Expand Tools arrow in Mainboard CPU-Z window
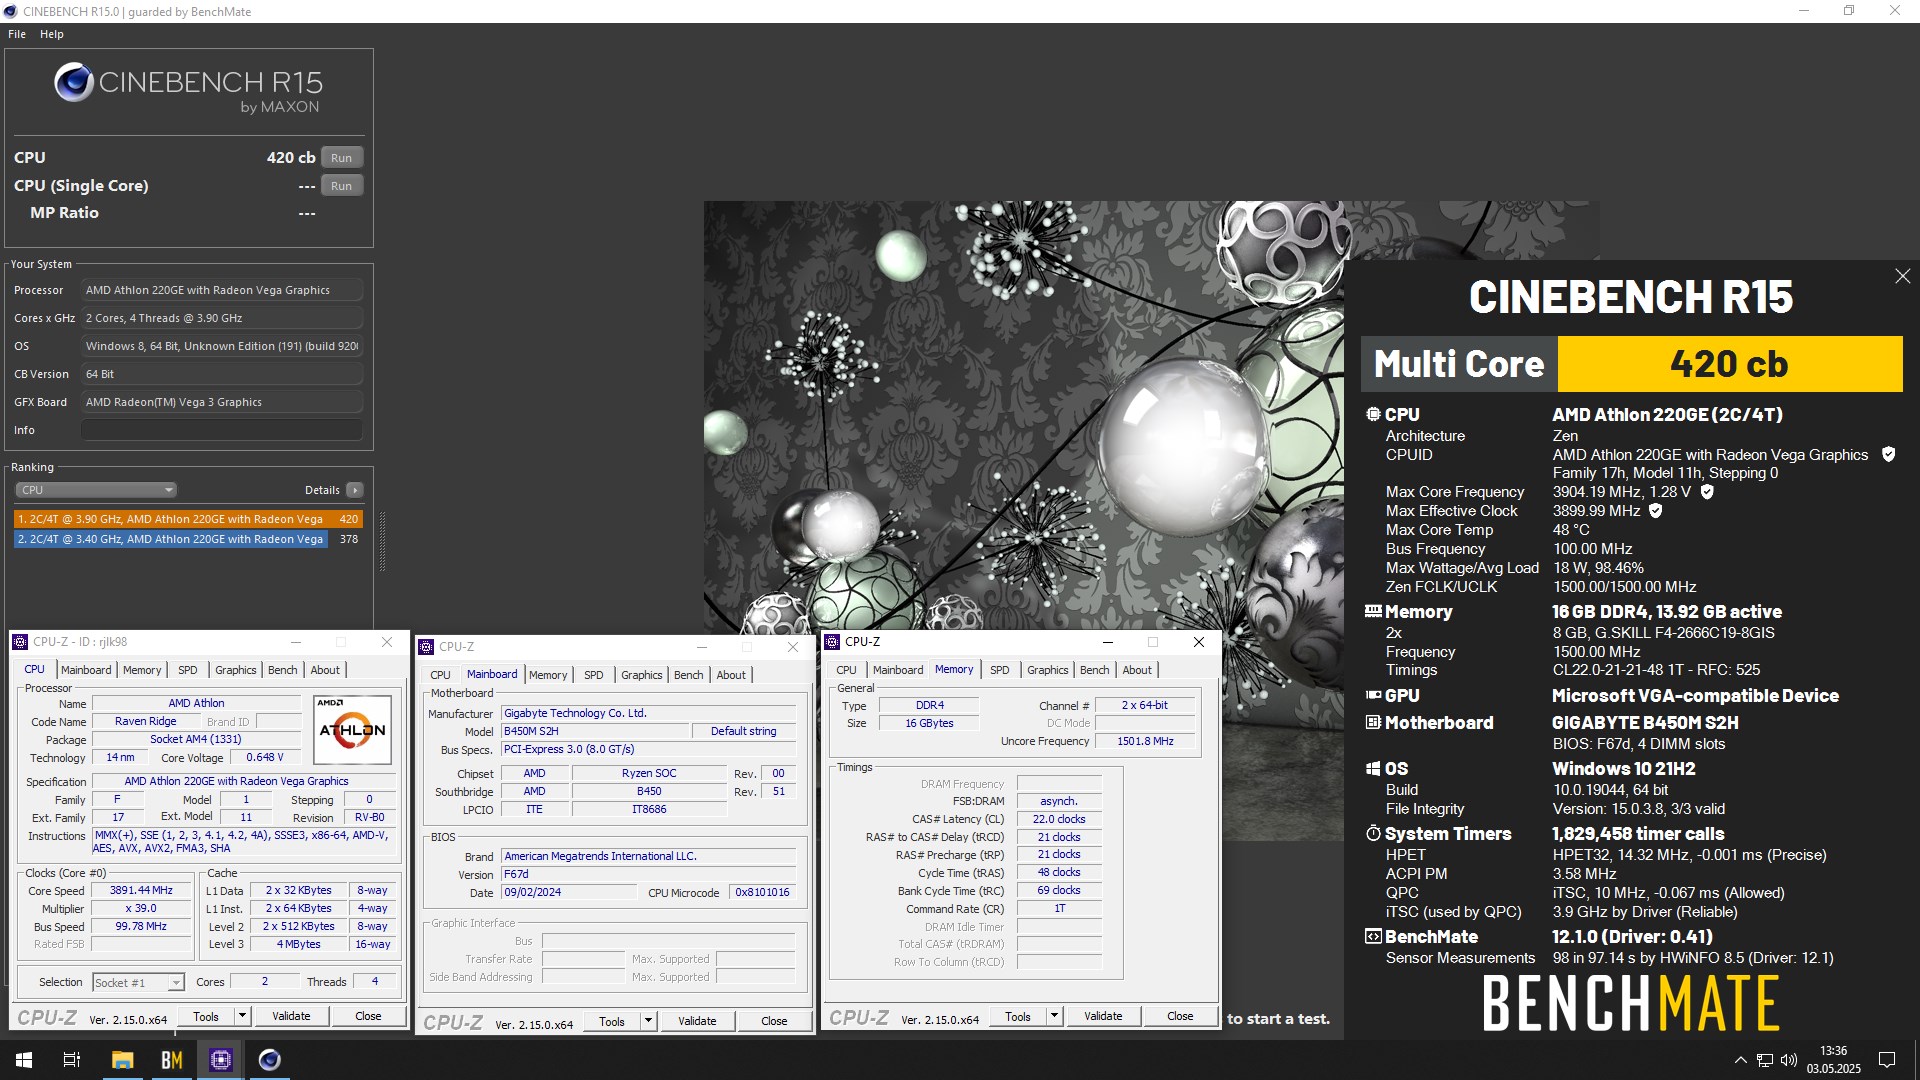The height and width of the screenshot is (1080, 1920). [647, 1021]
